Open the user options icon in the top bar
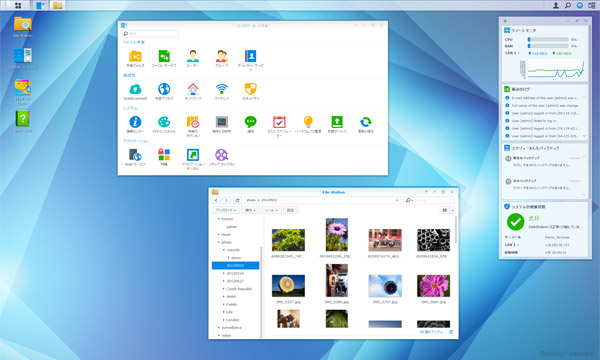Image resolution: width=600 pixels, height=360 pixels. pyautogui.click(x=556, y=5)
